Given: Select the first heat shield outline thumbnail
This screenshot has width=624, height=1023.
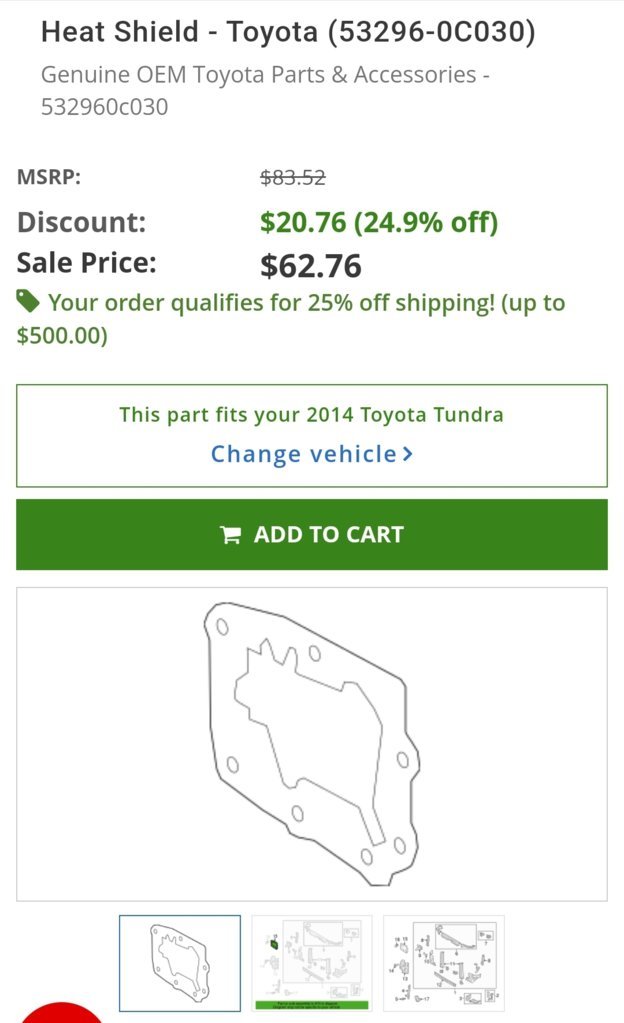Looking at the screenshot, I should (179, 963).
